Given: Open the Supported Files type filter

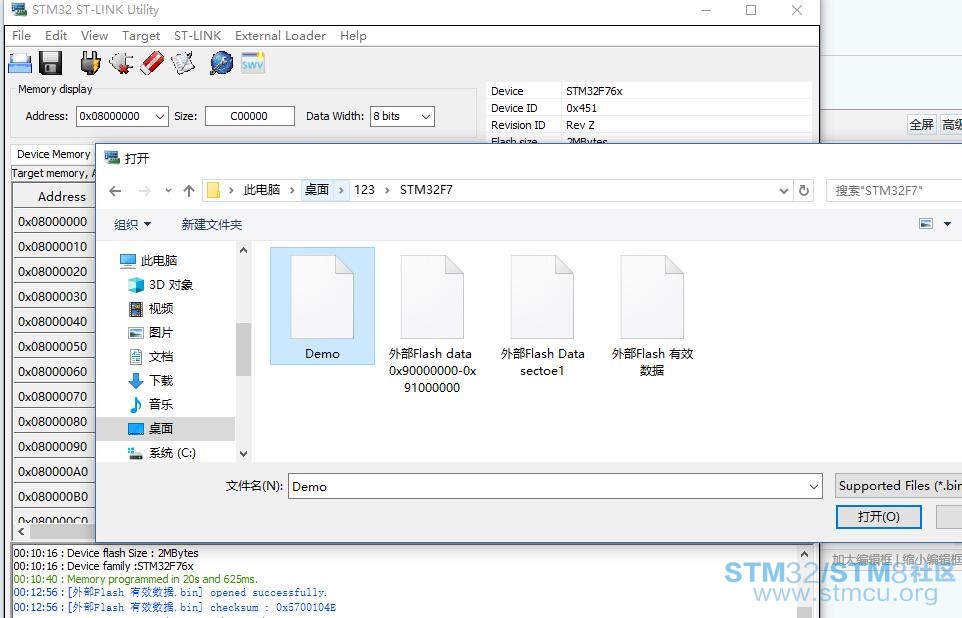Looking at the screenshot, I should point(899,486).
